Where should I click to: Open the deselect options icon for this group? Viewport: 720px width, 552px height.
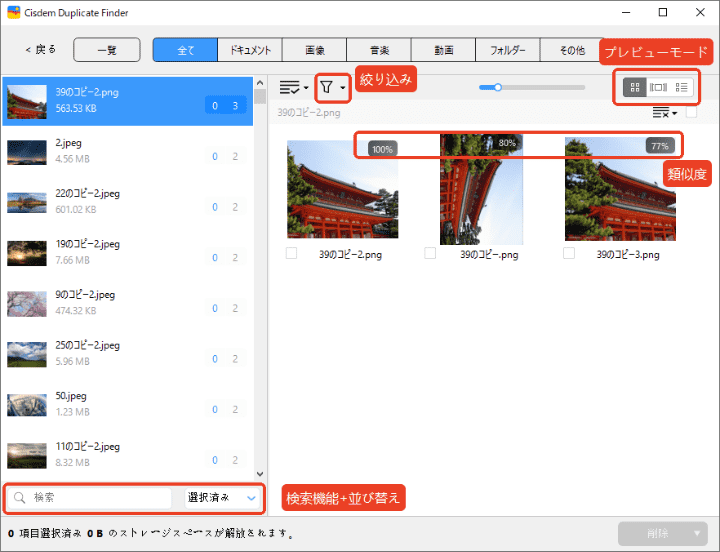[656, 113]
